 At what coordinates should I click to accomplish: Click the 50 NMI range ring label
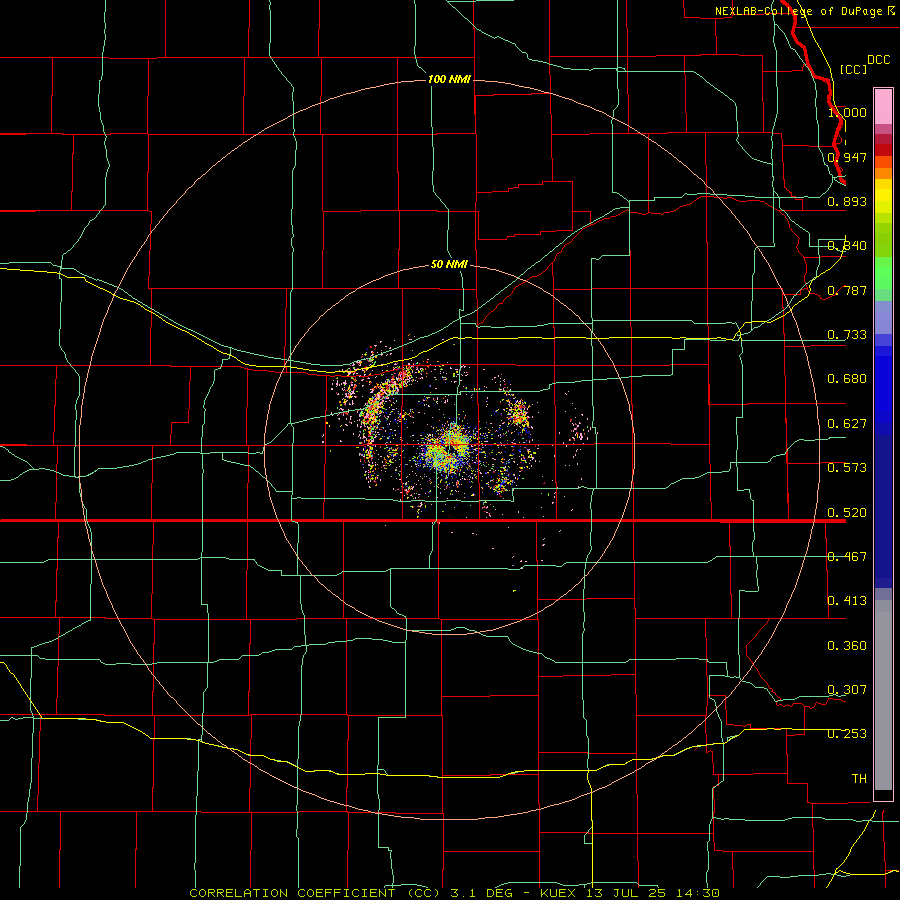pyautogui.click(x=449, y=265)
